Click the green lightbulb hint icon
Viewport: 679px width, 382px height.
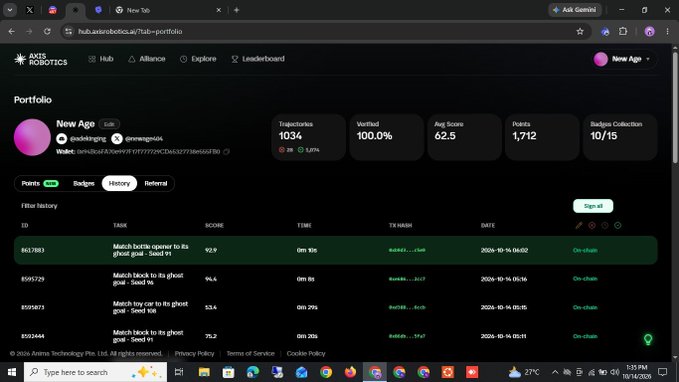click(648, 339)
